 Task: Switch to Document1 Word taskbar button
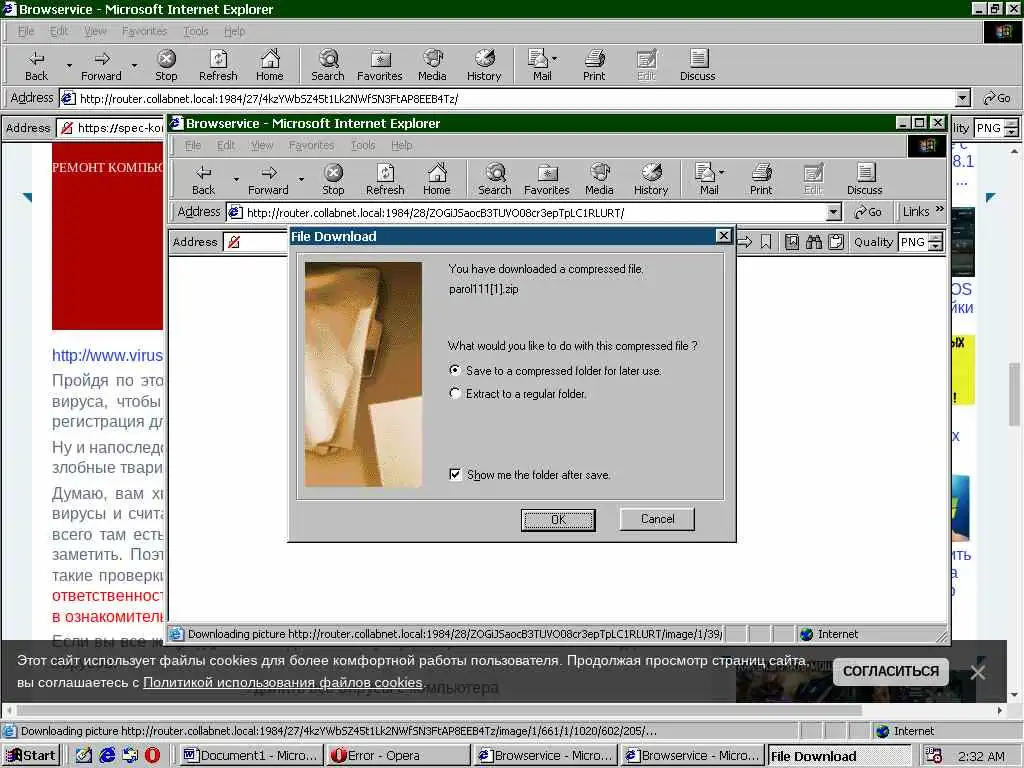click(x=251, y=756)
